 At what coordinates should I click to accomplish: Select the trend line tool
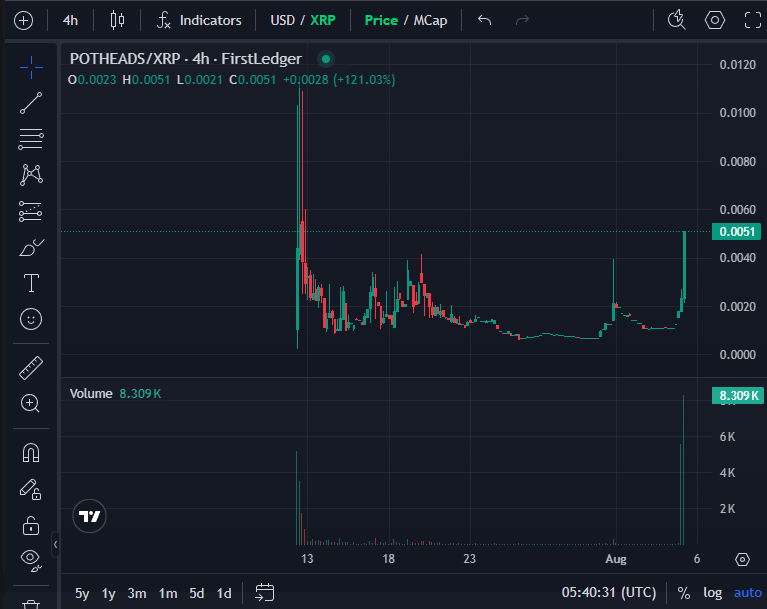tap(31, 103)
